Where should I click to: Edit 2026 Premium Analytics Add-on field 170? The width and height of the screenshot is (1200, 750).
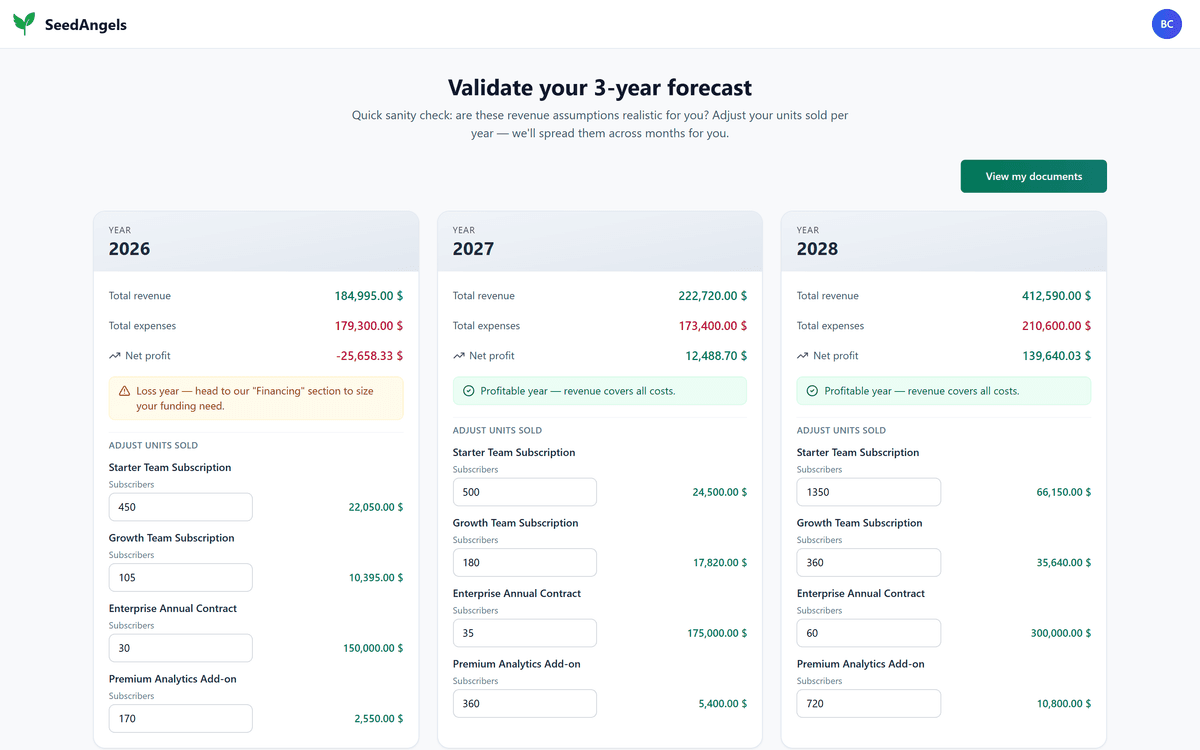pos(181,718)
